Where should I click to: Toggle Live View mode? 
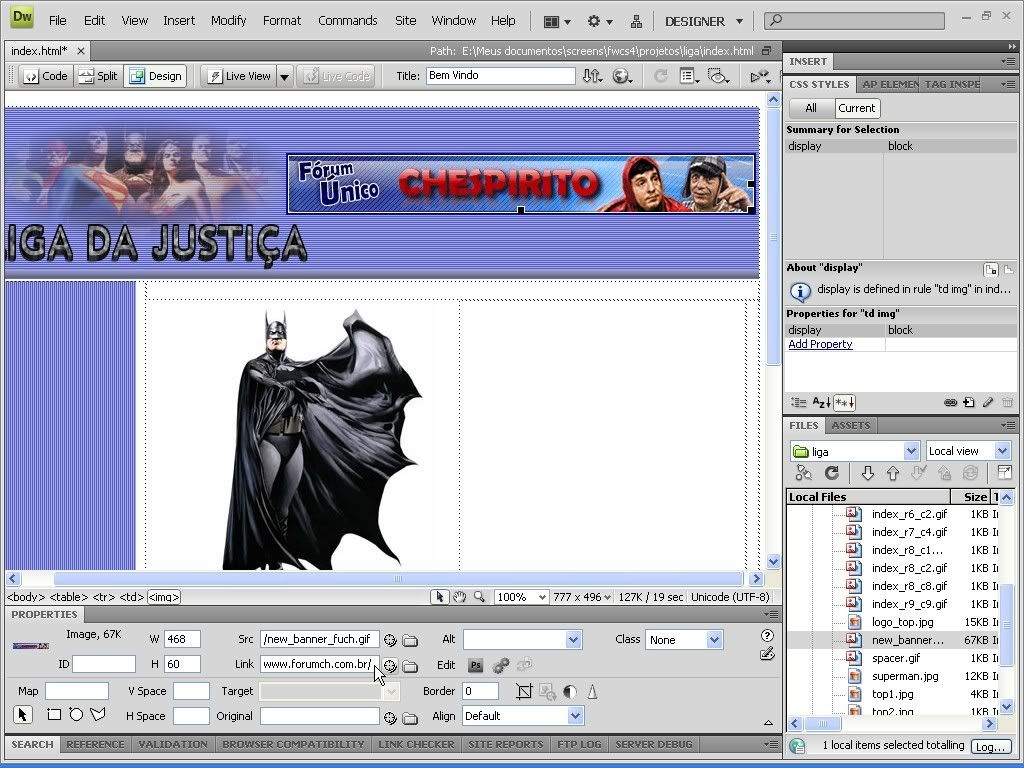tap(239, 76)
